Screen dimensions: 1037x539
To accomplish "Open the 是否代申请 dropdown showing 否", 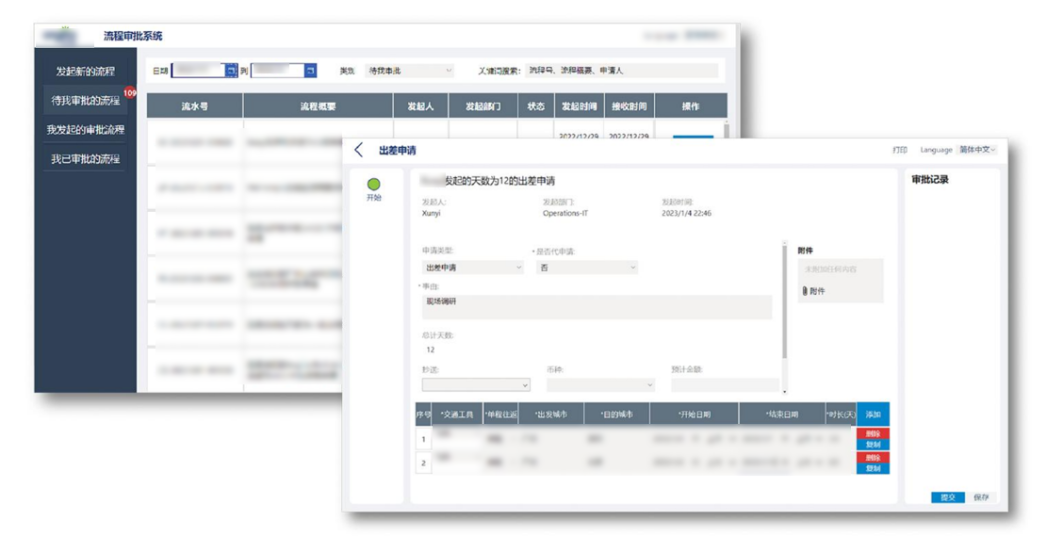I will [x=586, y=267].
